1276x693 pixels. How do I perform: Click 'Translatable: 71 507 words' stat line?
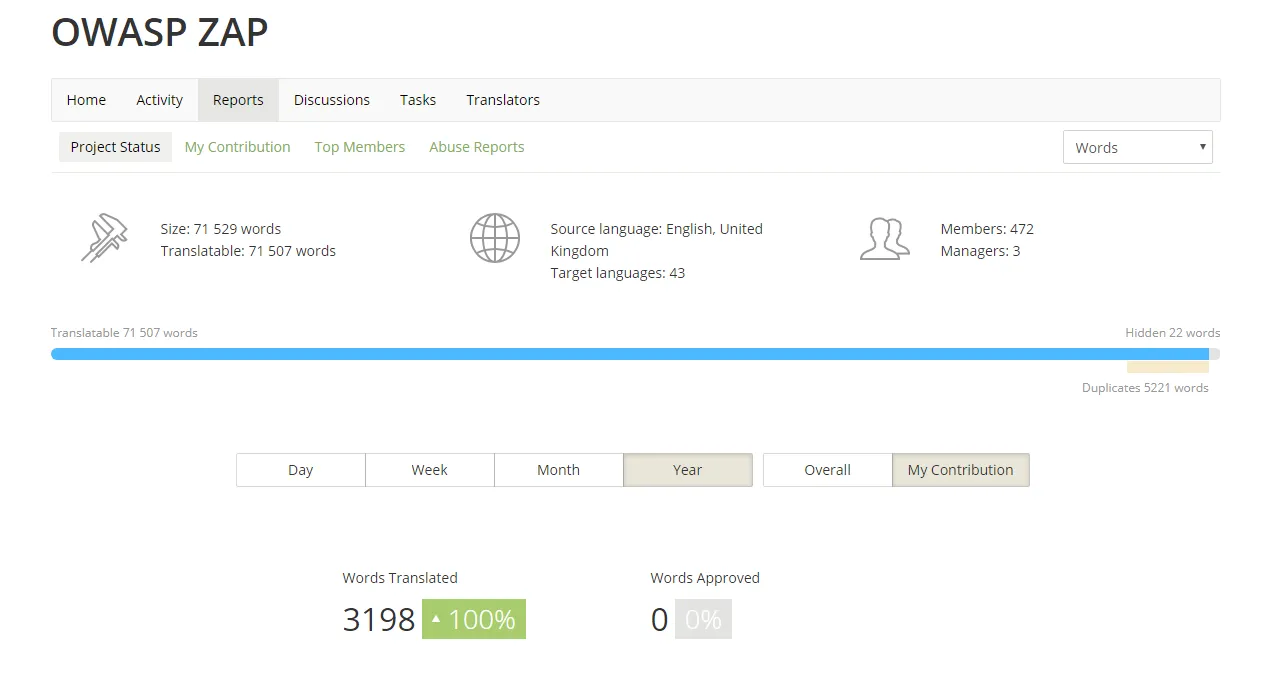click(248, 251)
